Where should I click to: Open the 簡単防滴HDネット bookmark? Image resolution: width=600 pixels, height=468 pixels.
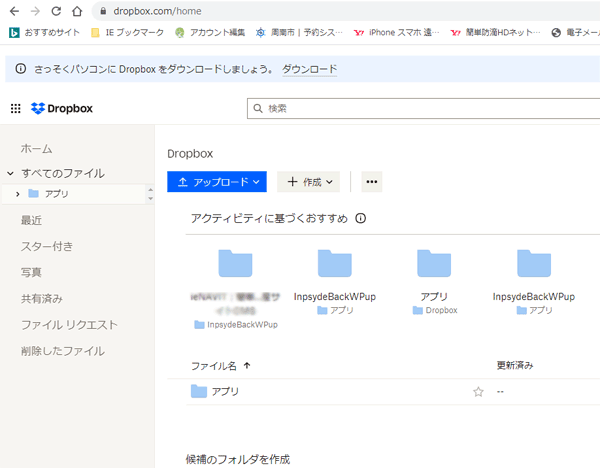pos(496,33)
